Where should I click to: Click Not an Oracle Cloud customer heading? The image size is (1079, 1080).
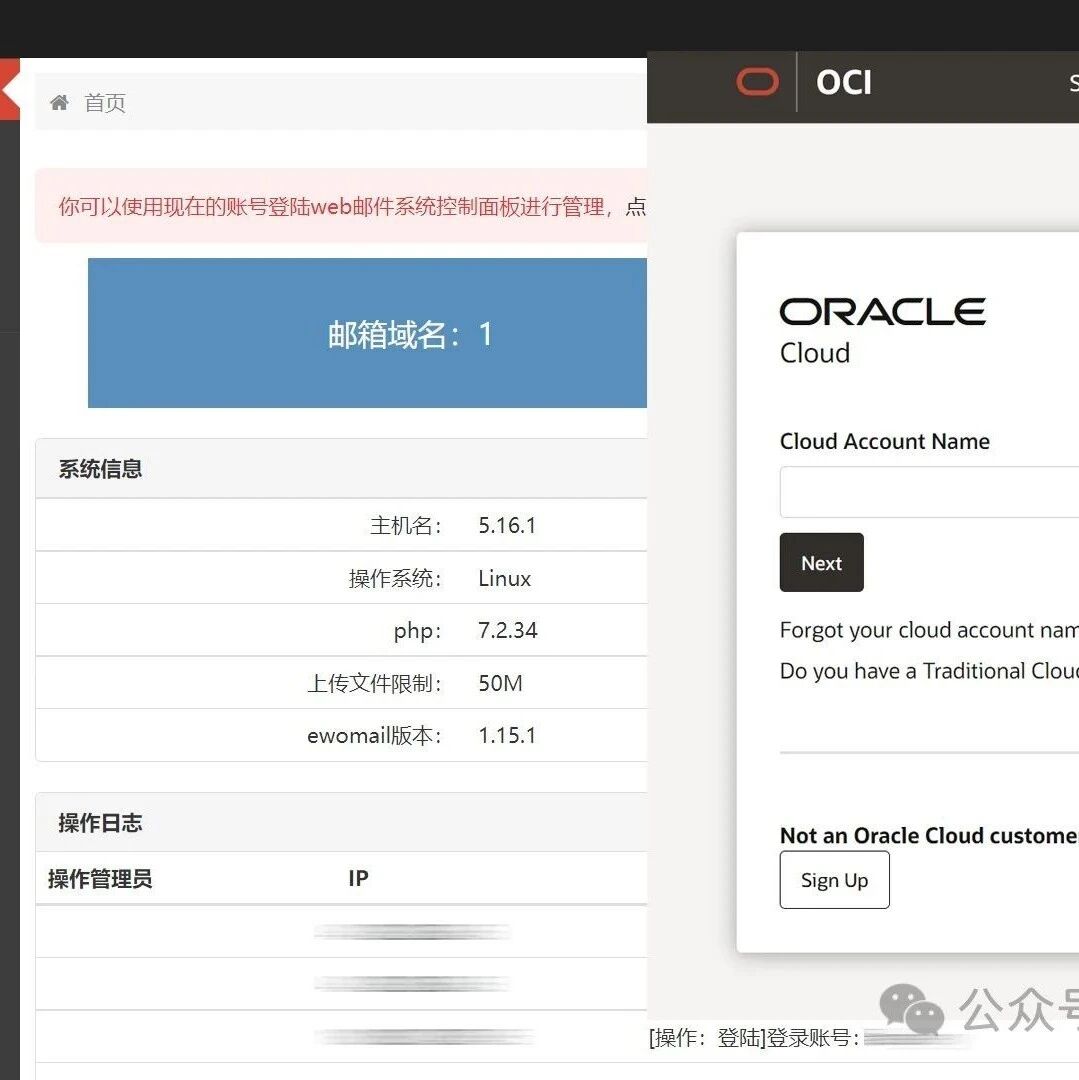point(929,835)
